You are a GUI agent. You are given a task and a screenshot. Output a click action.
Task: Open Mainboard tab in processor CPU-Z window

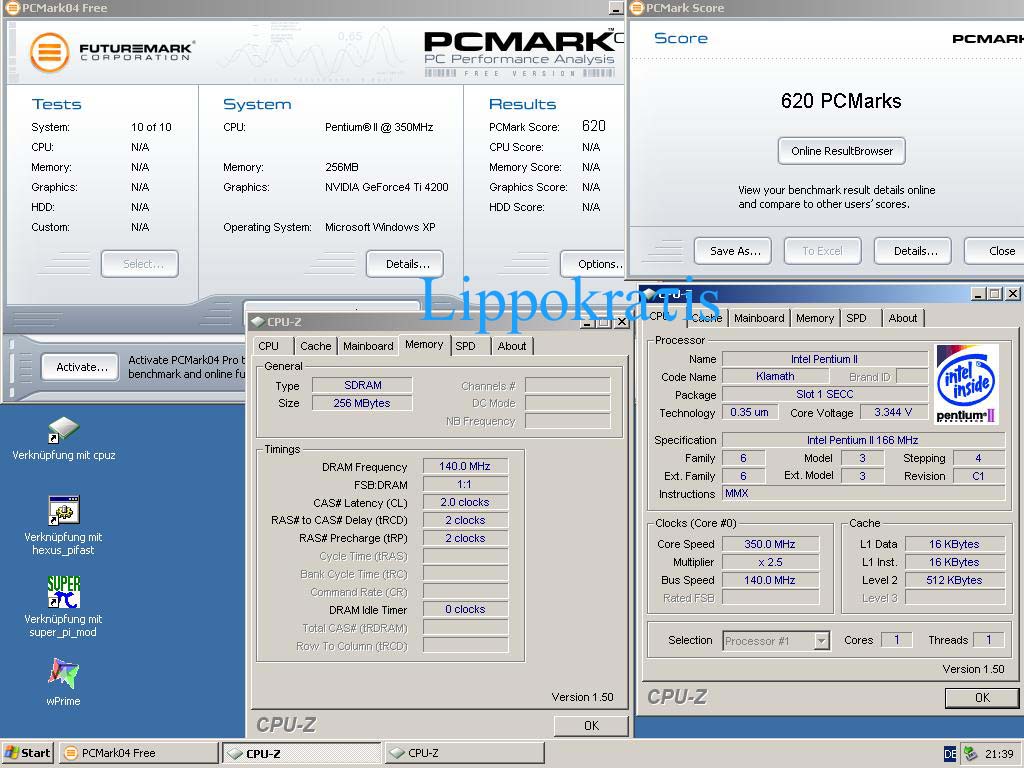point(759,318)
